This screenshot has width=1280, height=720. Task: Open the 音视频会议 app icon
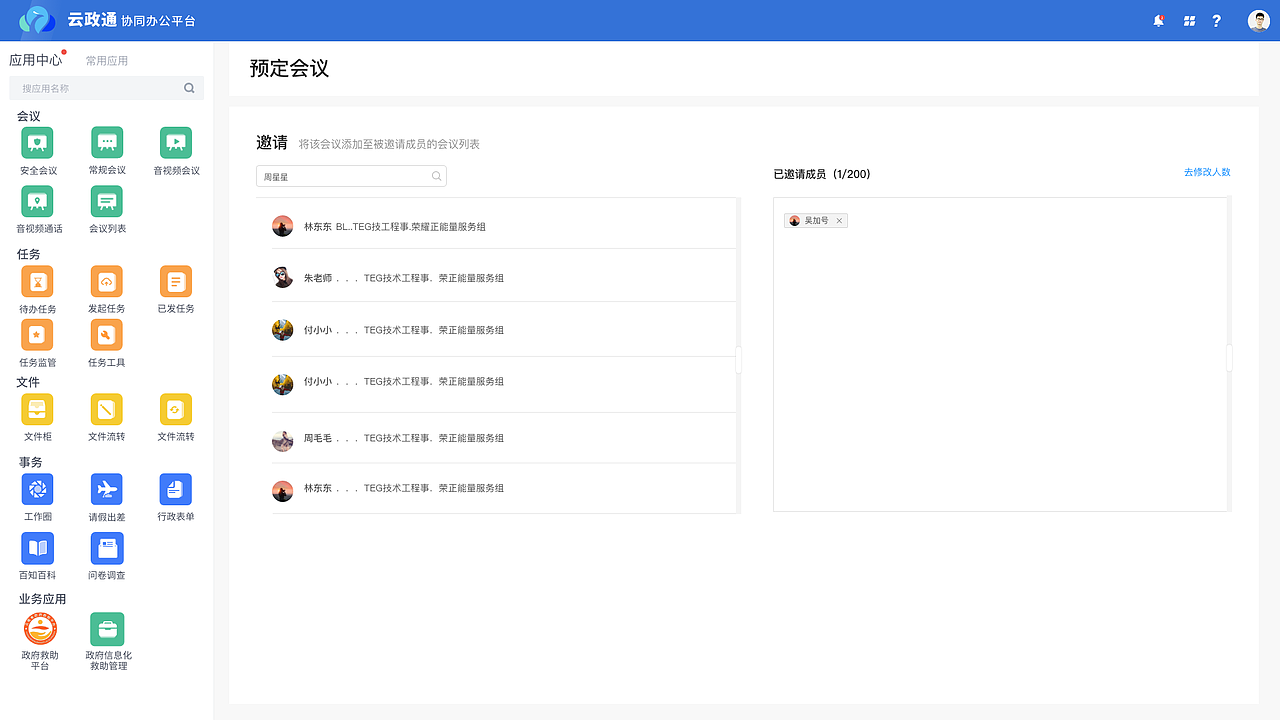coord(176,143)
